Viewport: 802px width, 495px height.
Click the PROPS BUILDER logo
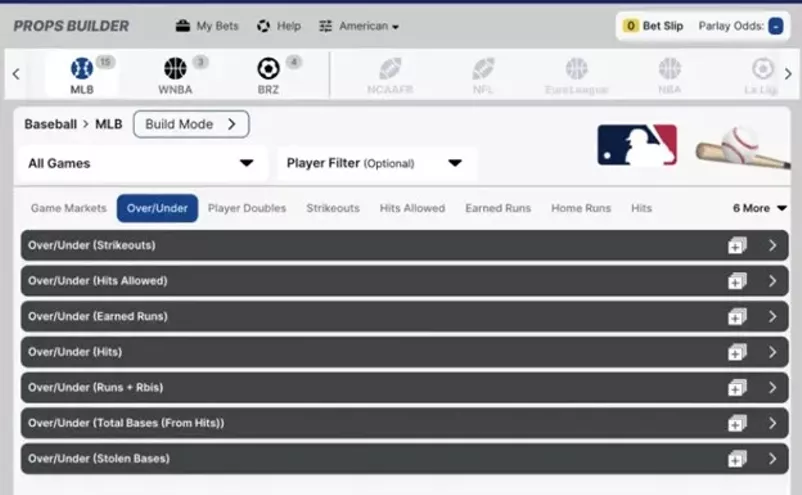pyautogui.click(x=71, y=26)
